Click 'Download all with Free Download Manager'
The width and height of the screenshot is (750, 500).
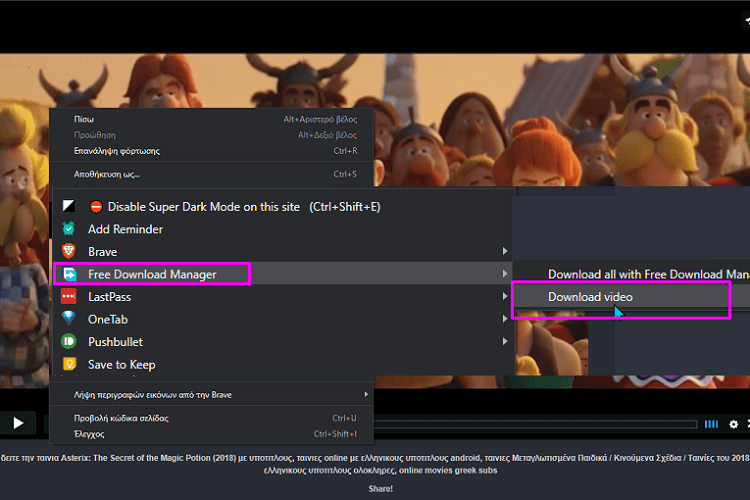coord(632,274)
